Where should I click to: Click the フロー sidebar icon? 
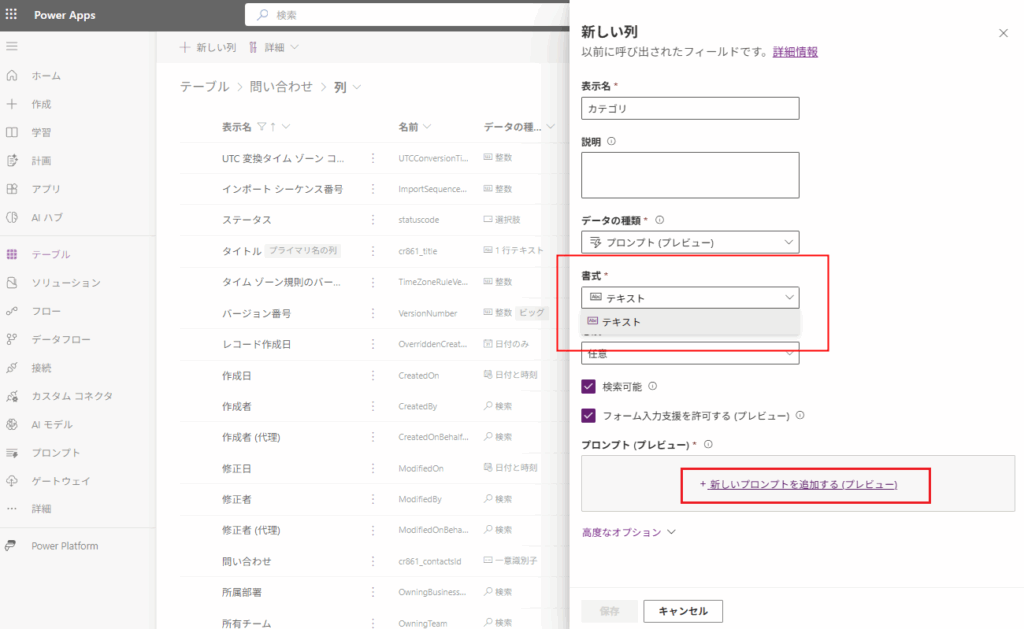pyautogui.click(x=12, y=311)
